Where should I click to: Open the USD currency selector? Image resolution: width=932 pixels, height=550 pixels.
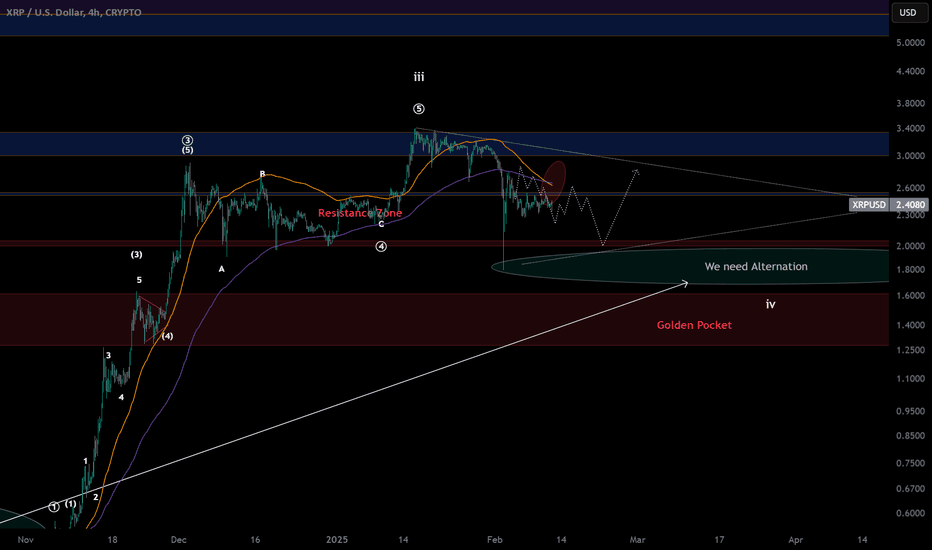pyautogui.click(x=908, y=12)
